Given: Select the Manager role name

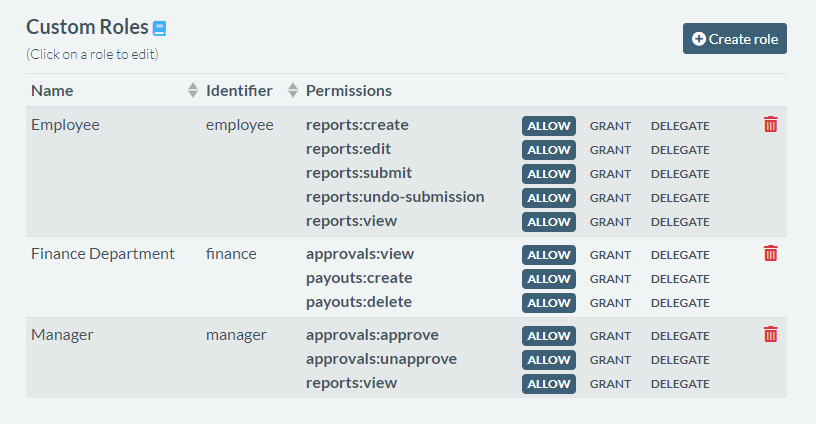Looking at the screenshot, I should pyautogui.click(x=62, y=335).
